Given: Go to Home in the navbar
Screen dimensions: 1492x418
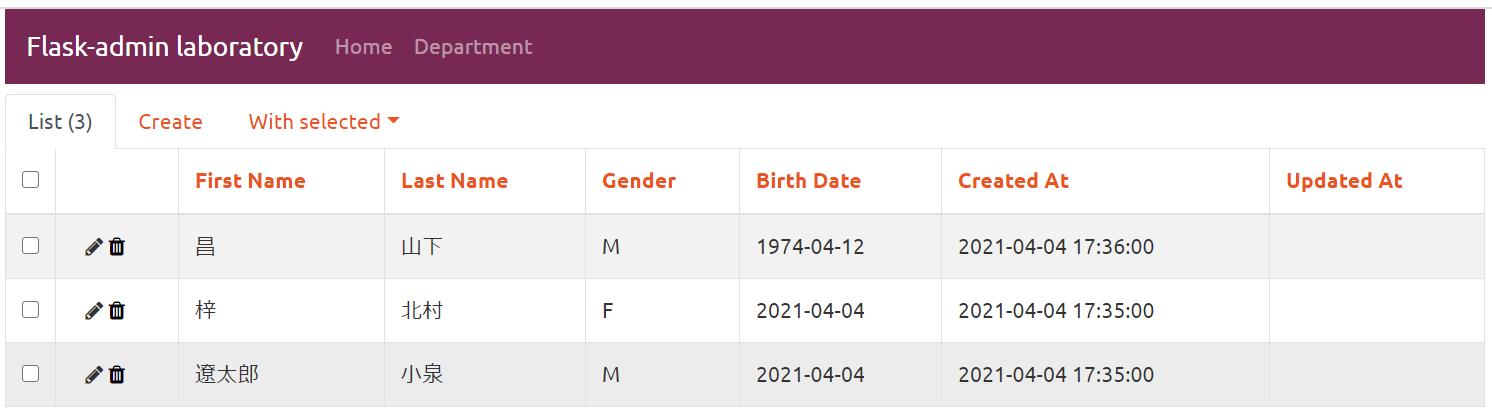Looking at the screenshot, I should click(363, 47).
